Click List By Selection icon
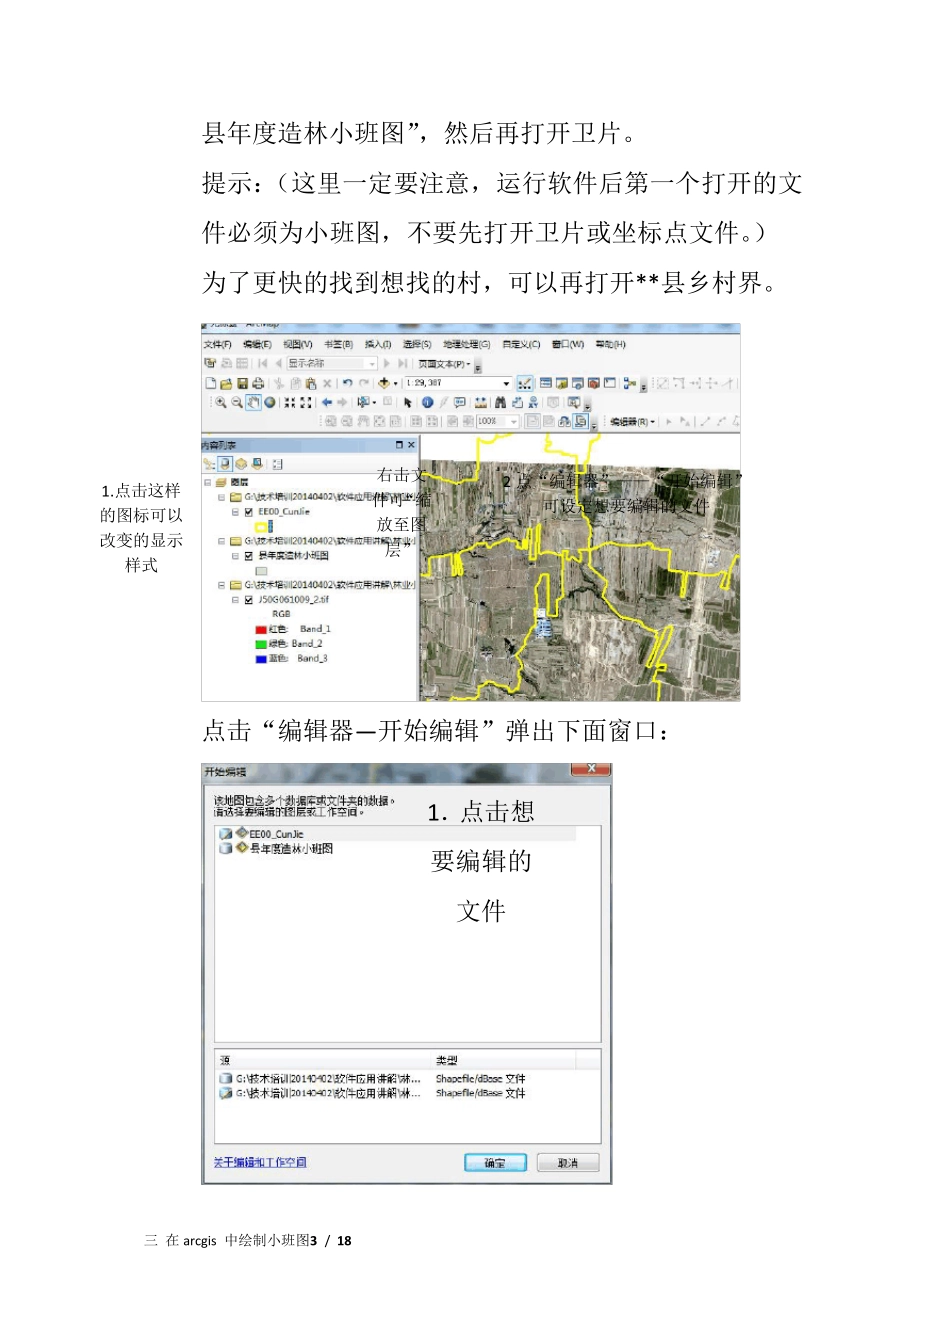The image size is (950, 1344). [257, 464]
